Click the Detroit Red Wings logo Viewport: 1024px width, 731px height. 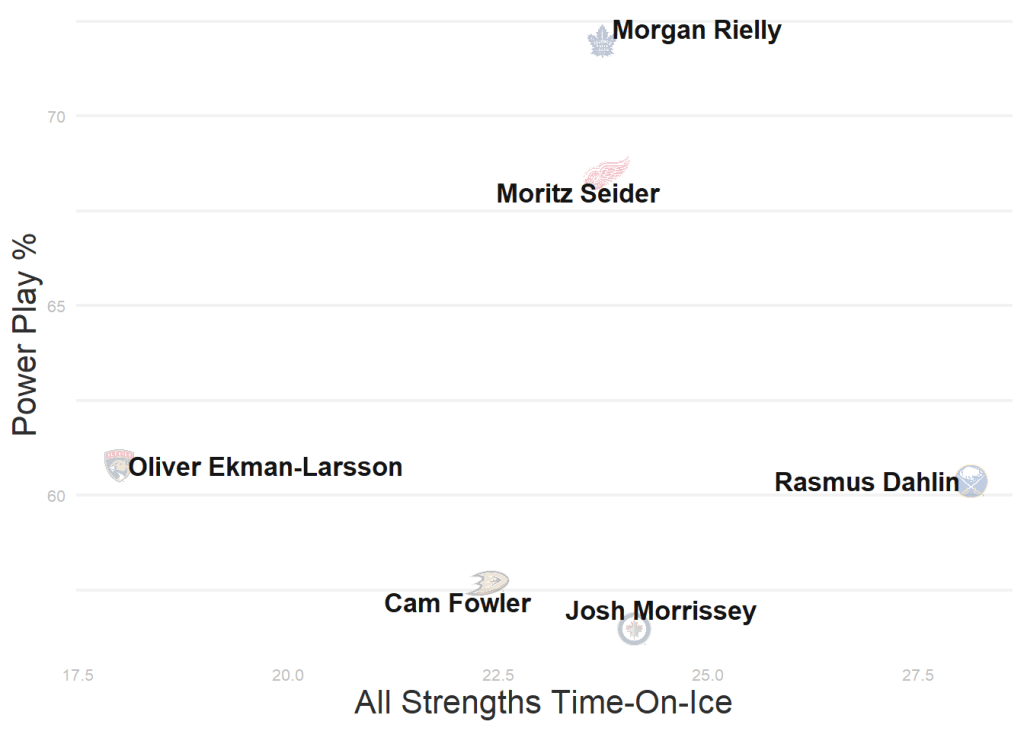(606, 170)
